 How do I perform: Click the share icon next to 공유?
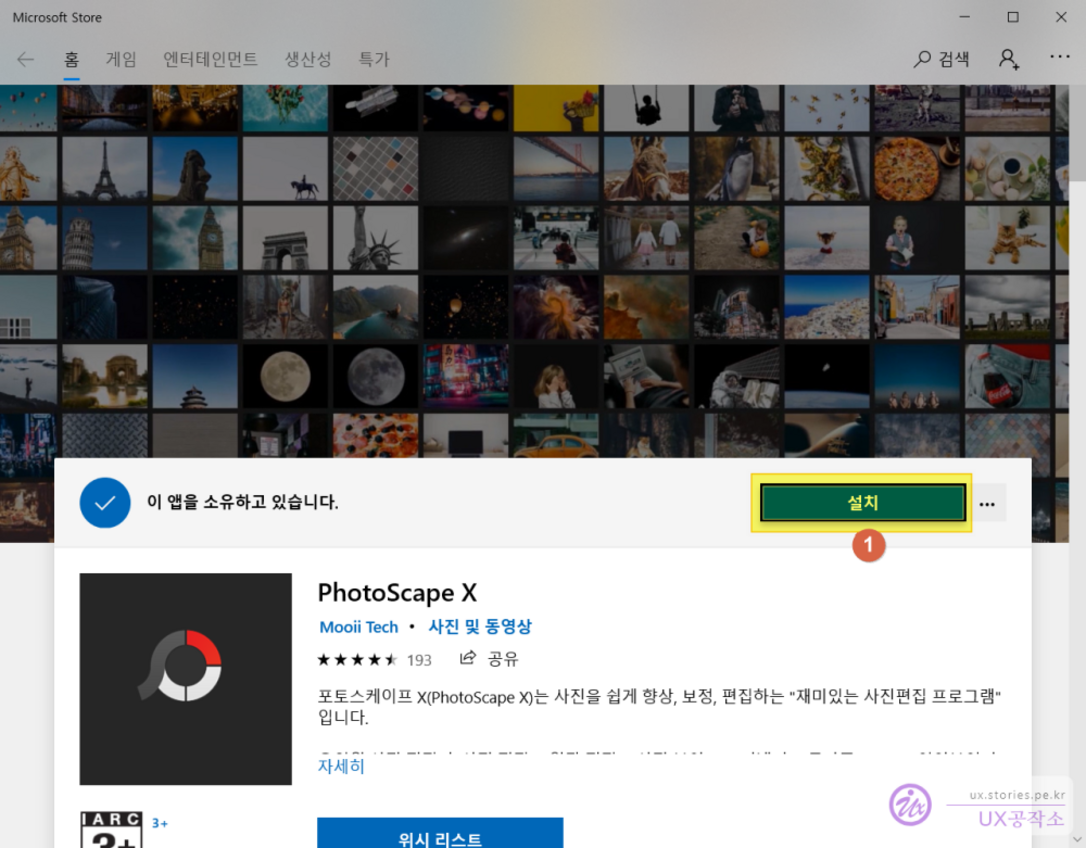tap(467, 658)
